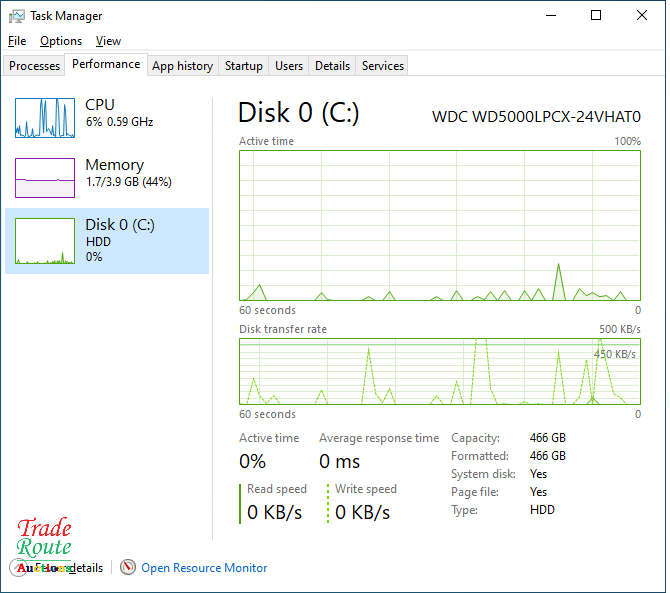Open the File menu
This screenshot has height=593, width=670.
17,41
